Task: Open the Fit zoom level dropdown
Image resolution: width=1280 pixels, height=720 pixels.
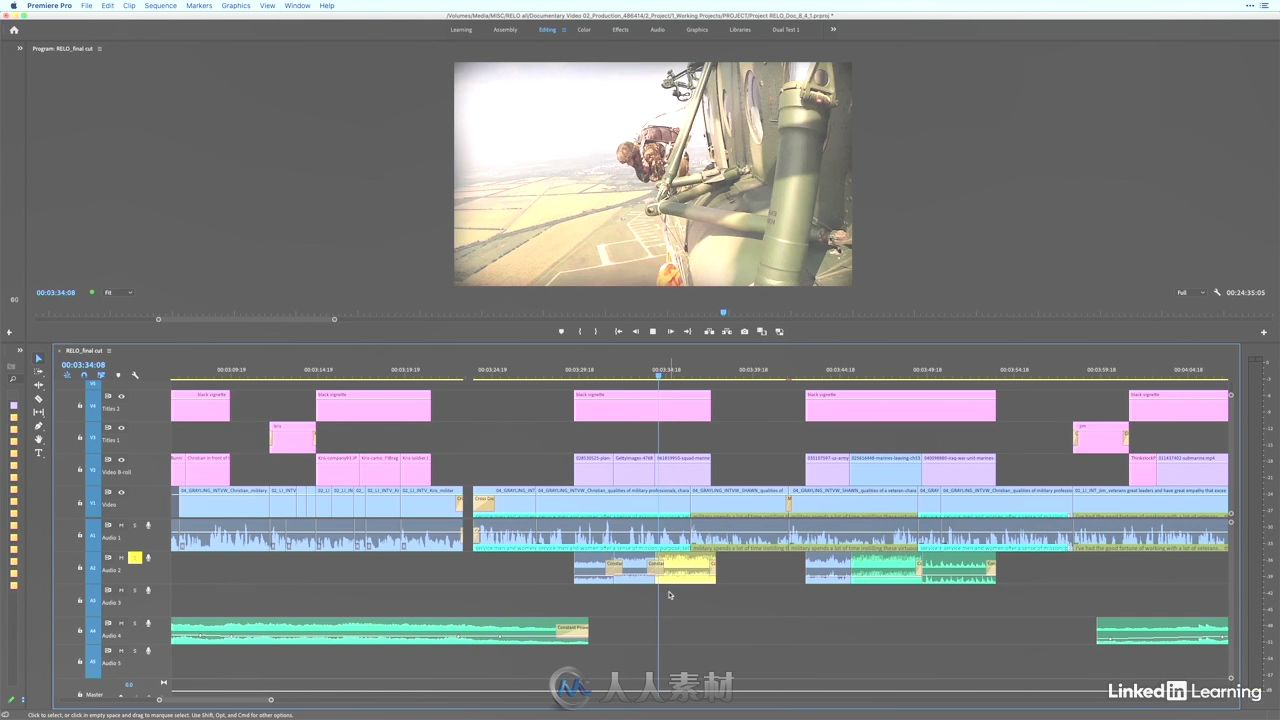Action: click(118, 293)
